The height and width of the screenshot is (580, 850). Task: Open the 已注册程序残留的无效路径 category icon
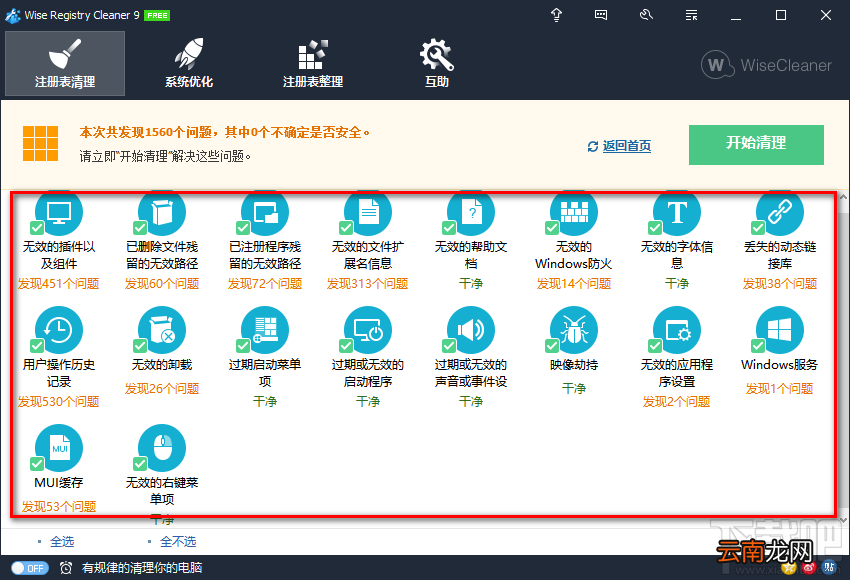(265, 212)
